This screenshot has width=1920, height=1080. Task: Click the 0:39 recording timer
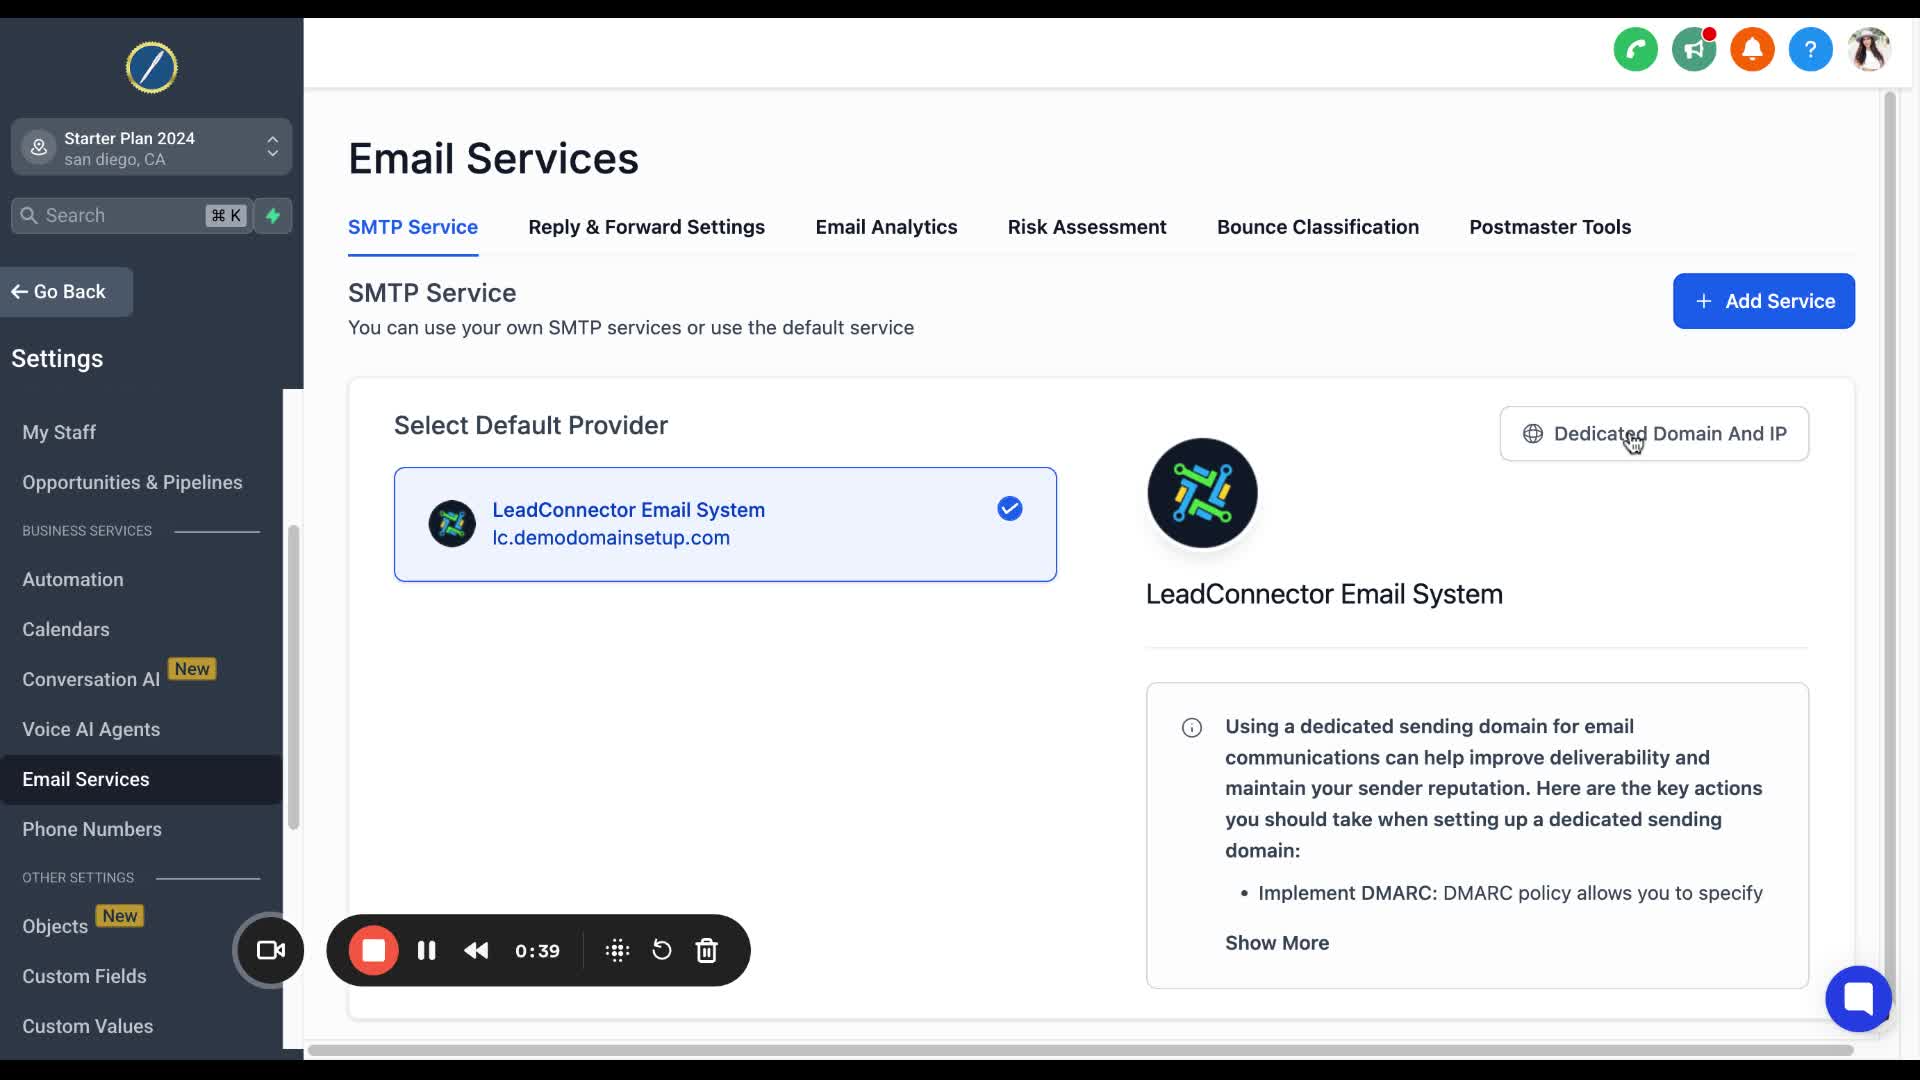(537, 950)
